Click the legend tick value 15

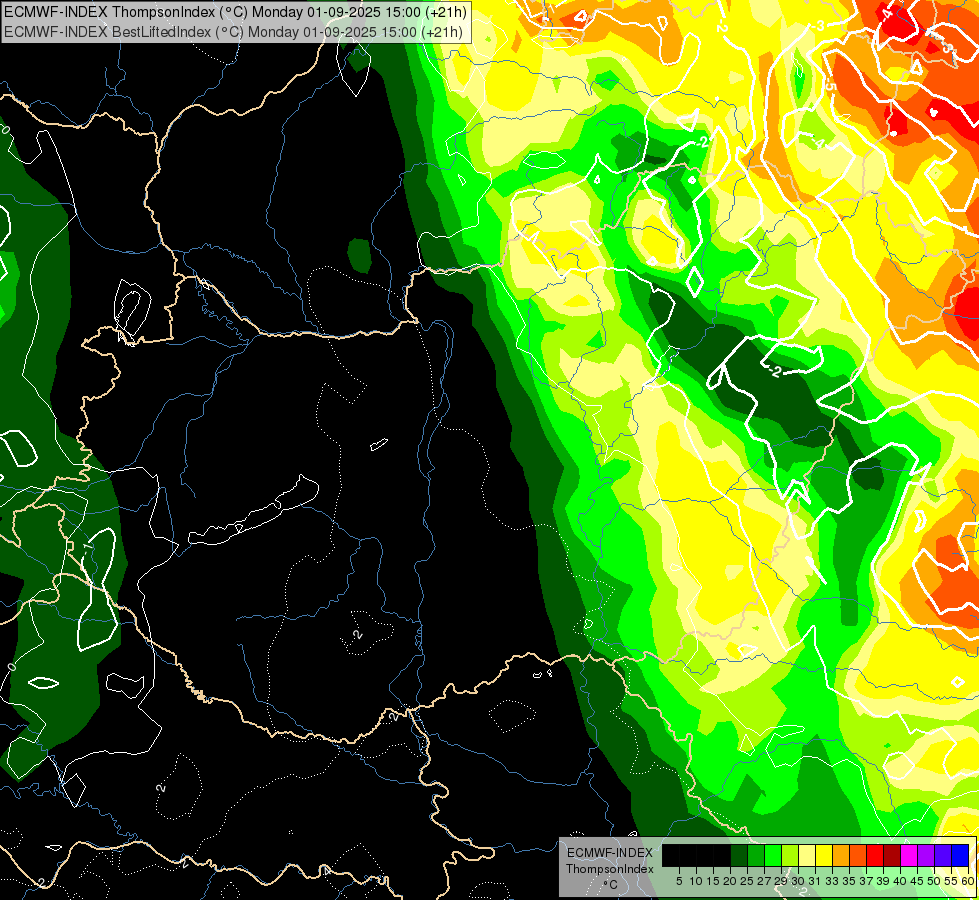click(713, 881)
